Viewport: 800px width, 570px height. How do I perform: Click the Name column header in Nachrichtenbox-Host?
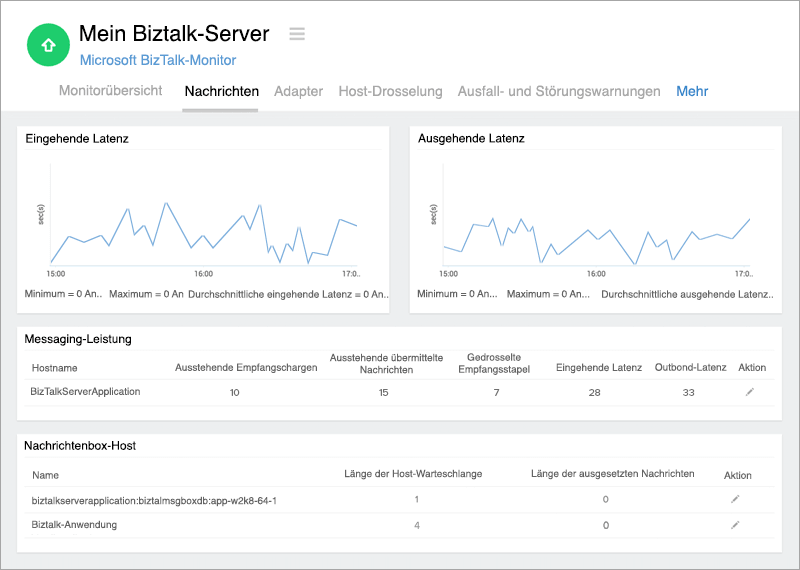pyautogui.click(x=45, y=475)
